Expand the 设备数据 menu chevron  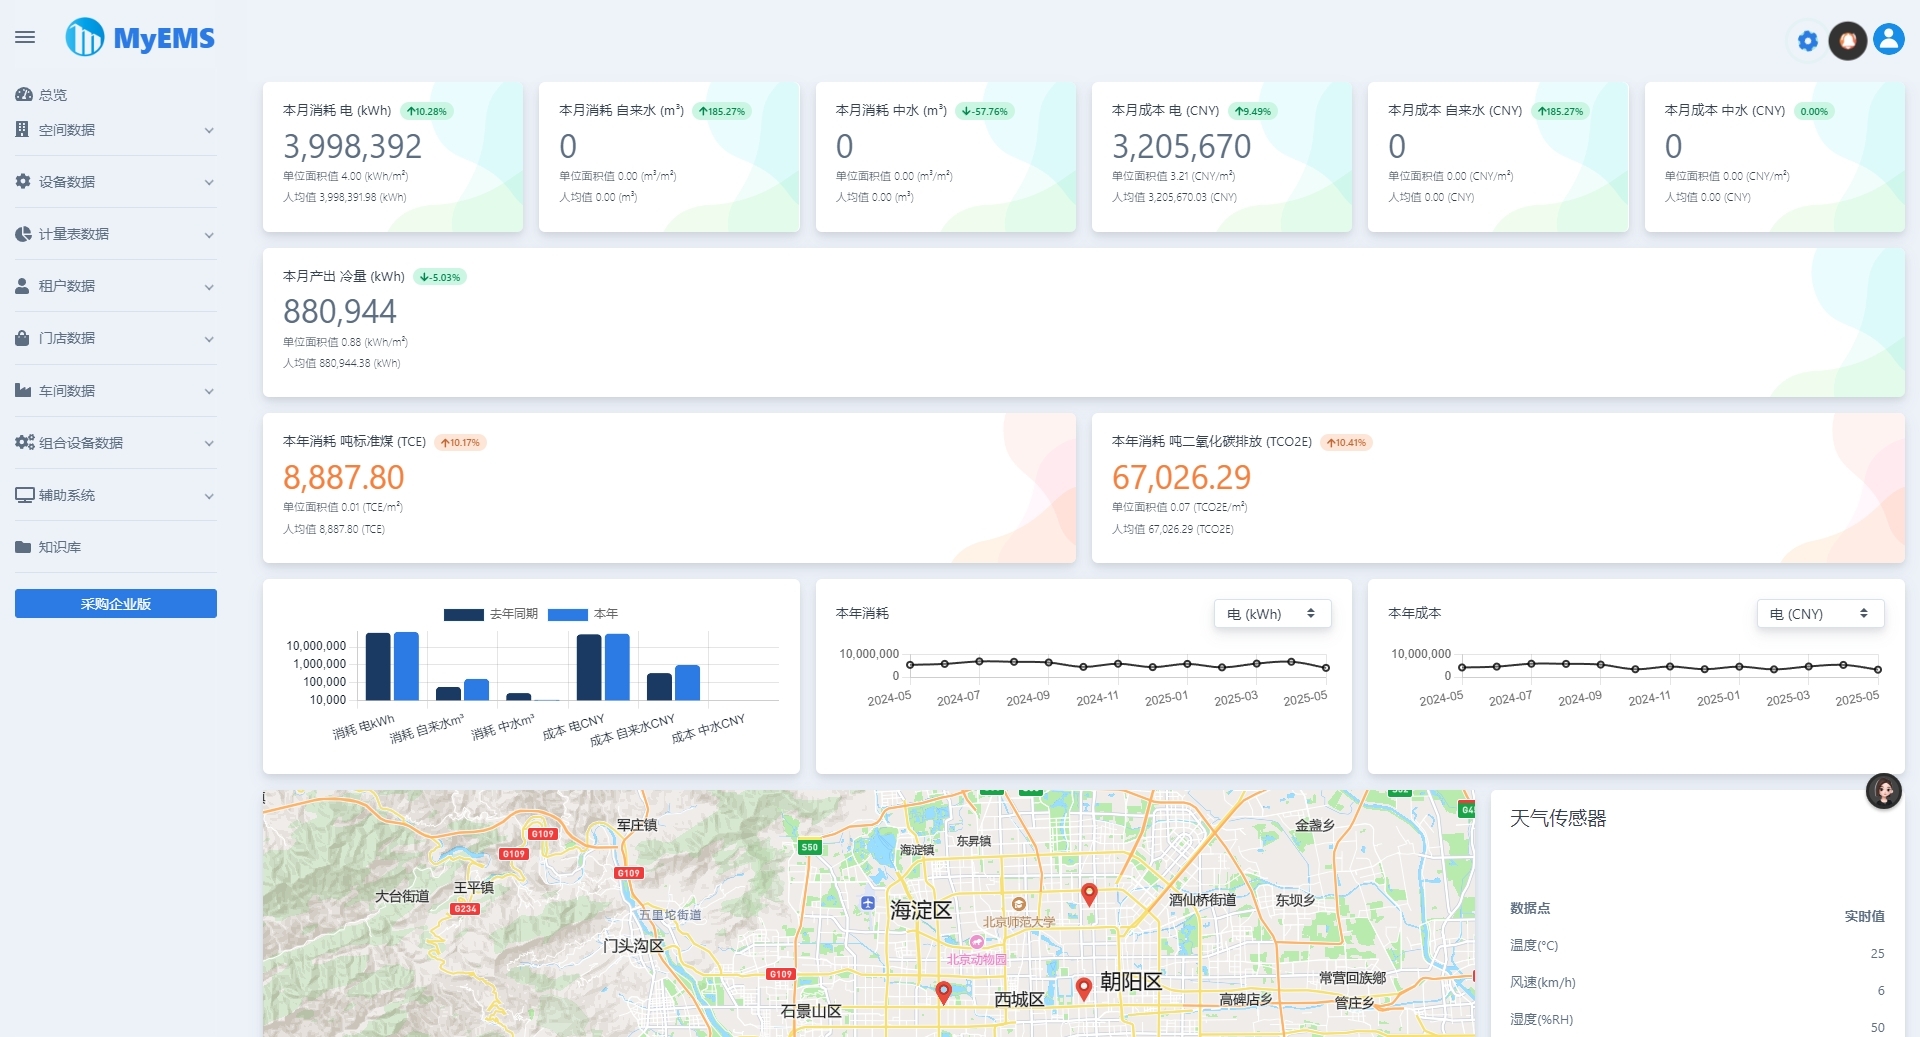click(209, 183)
